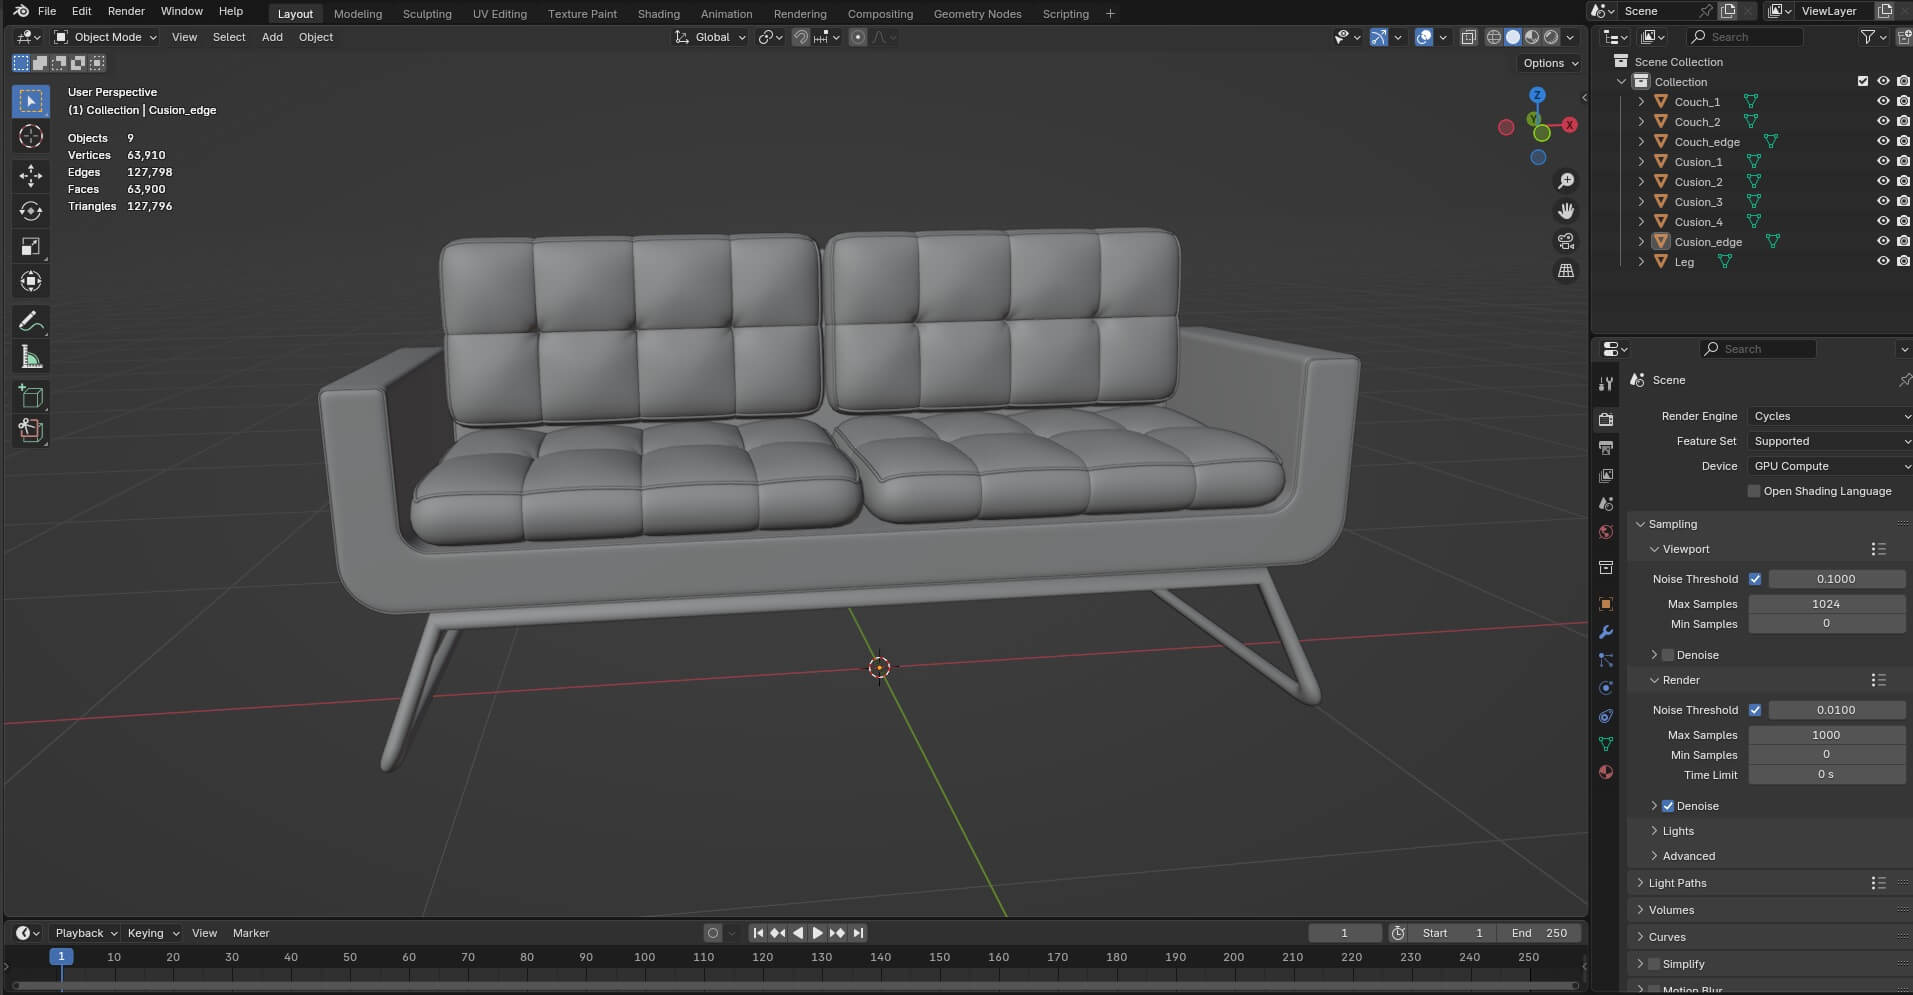Image resolution: width=1913 pixels, height=995 pixels.
Task: Activate the Scale tool
Action: point(31,246)
